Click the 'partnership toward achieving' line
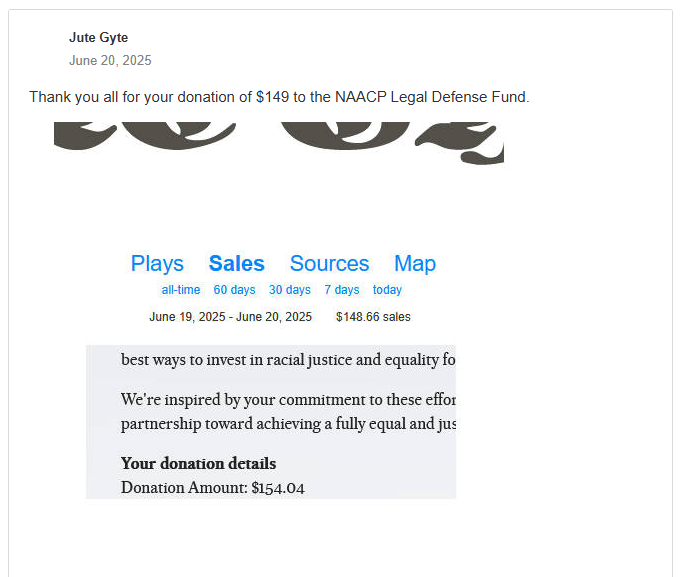The width and height of the screenshot is (687, 577). click(x=288, y=424)
